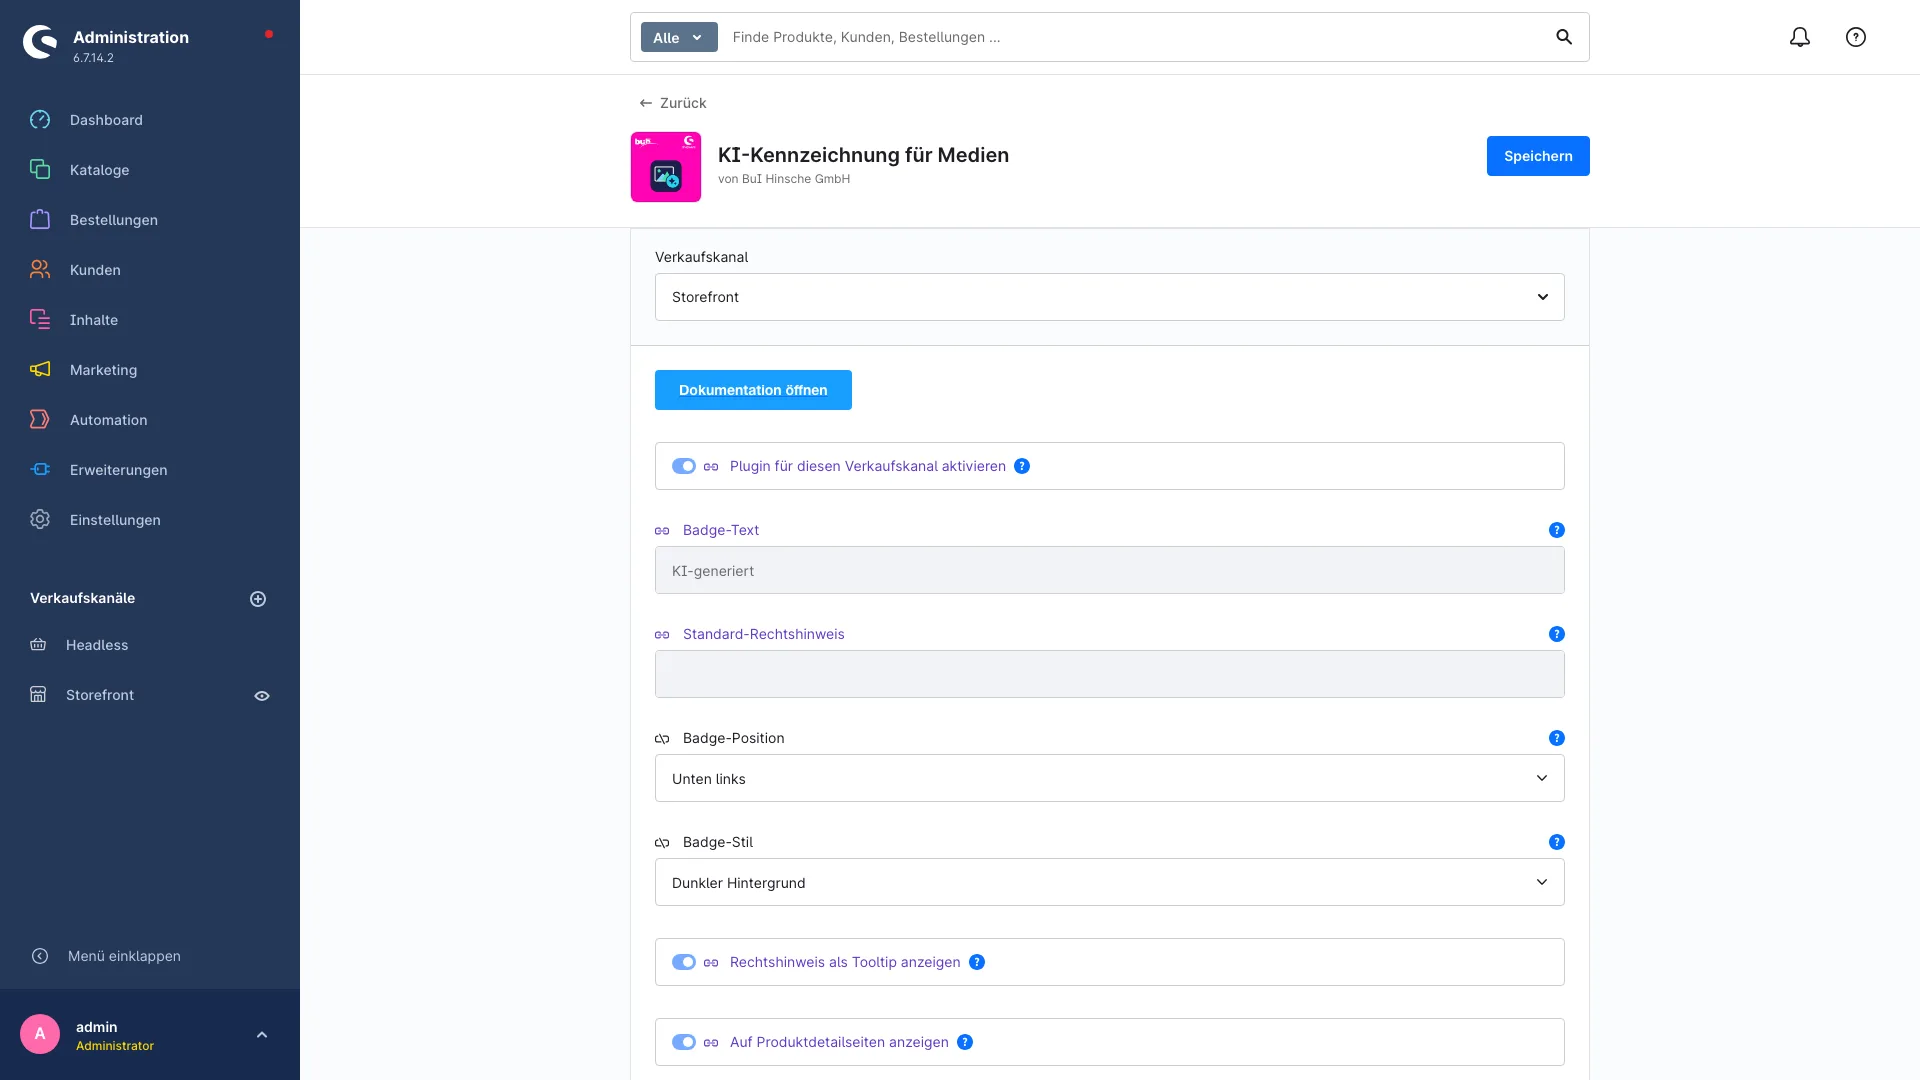The image size is (1920, 1080).
Task: Focus the global search field
Action: coord(1135,37)
